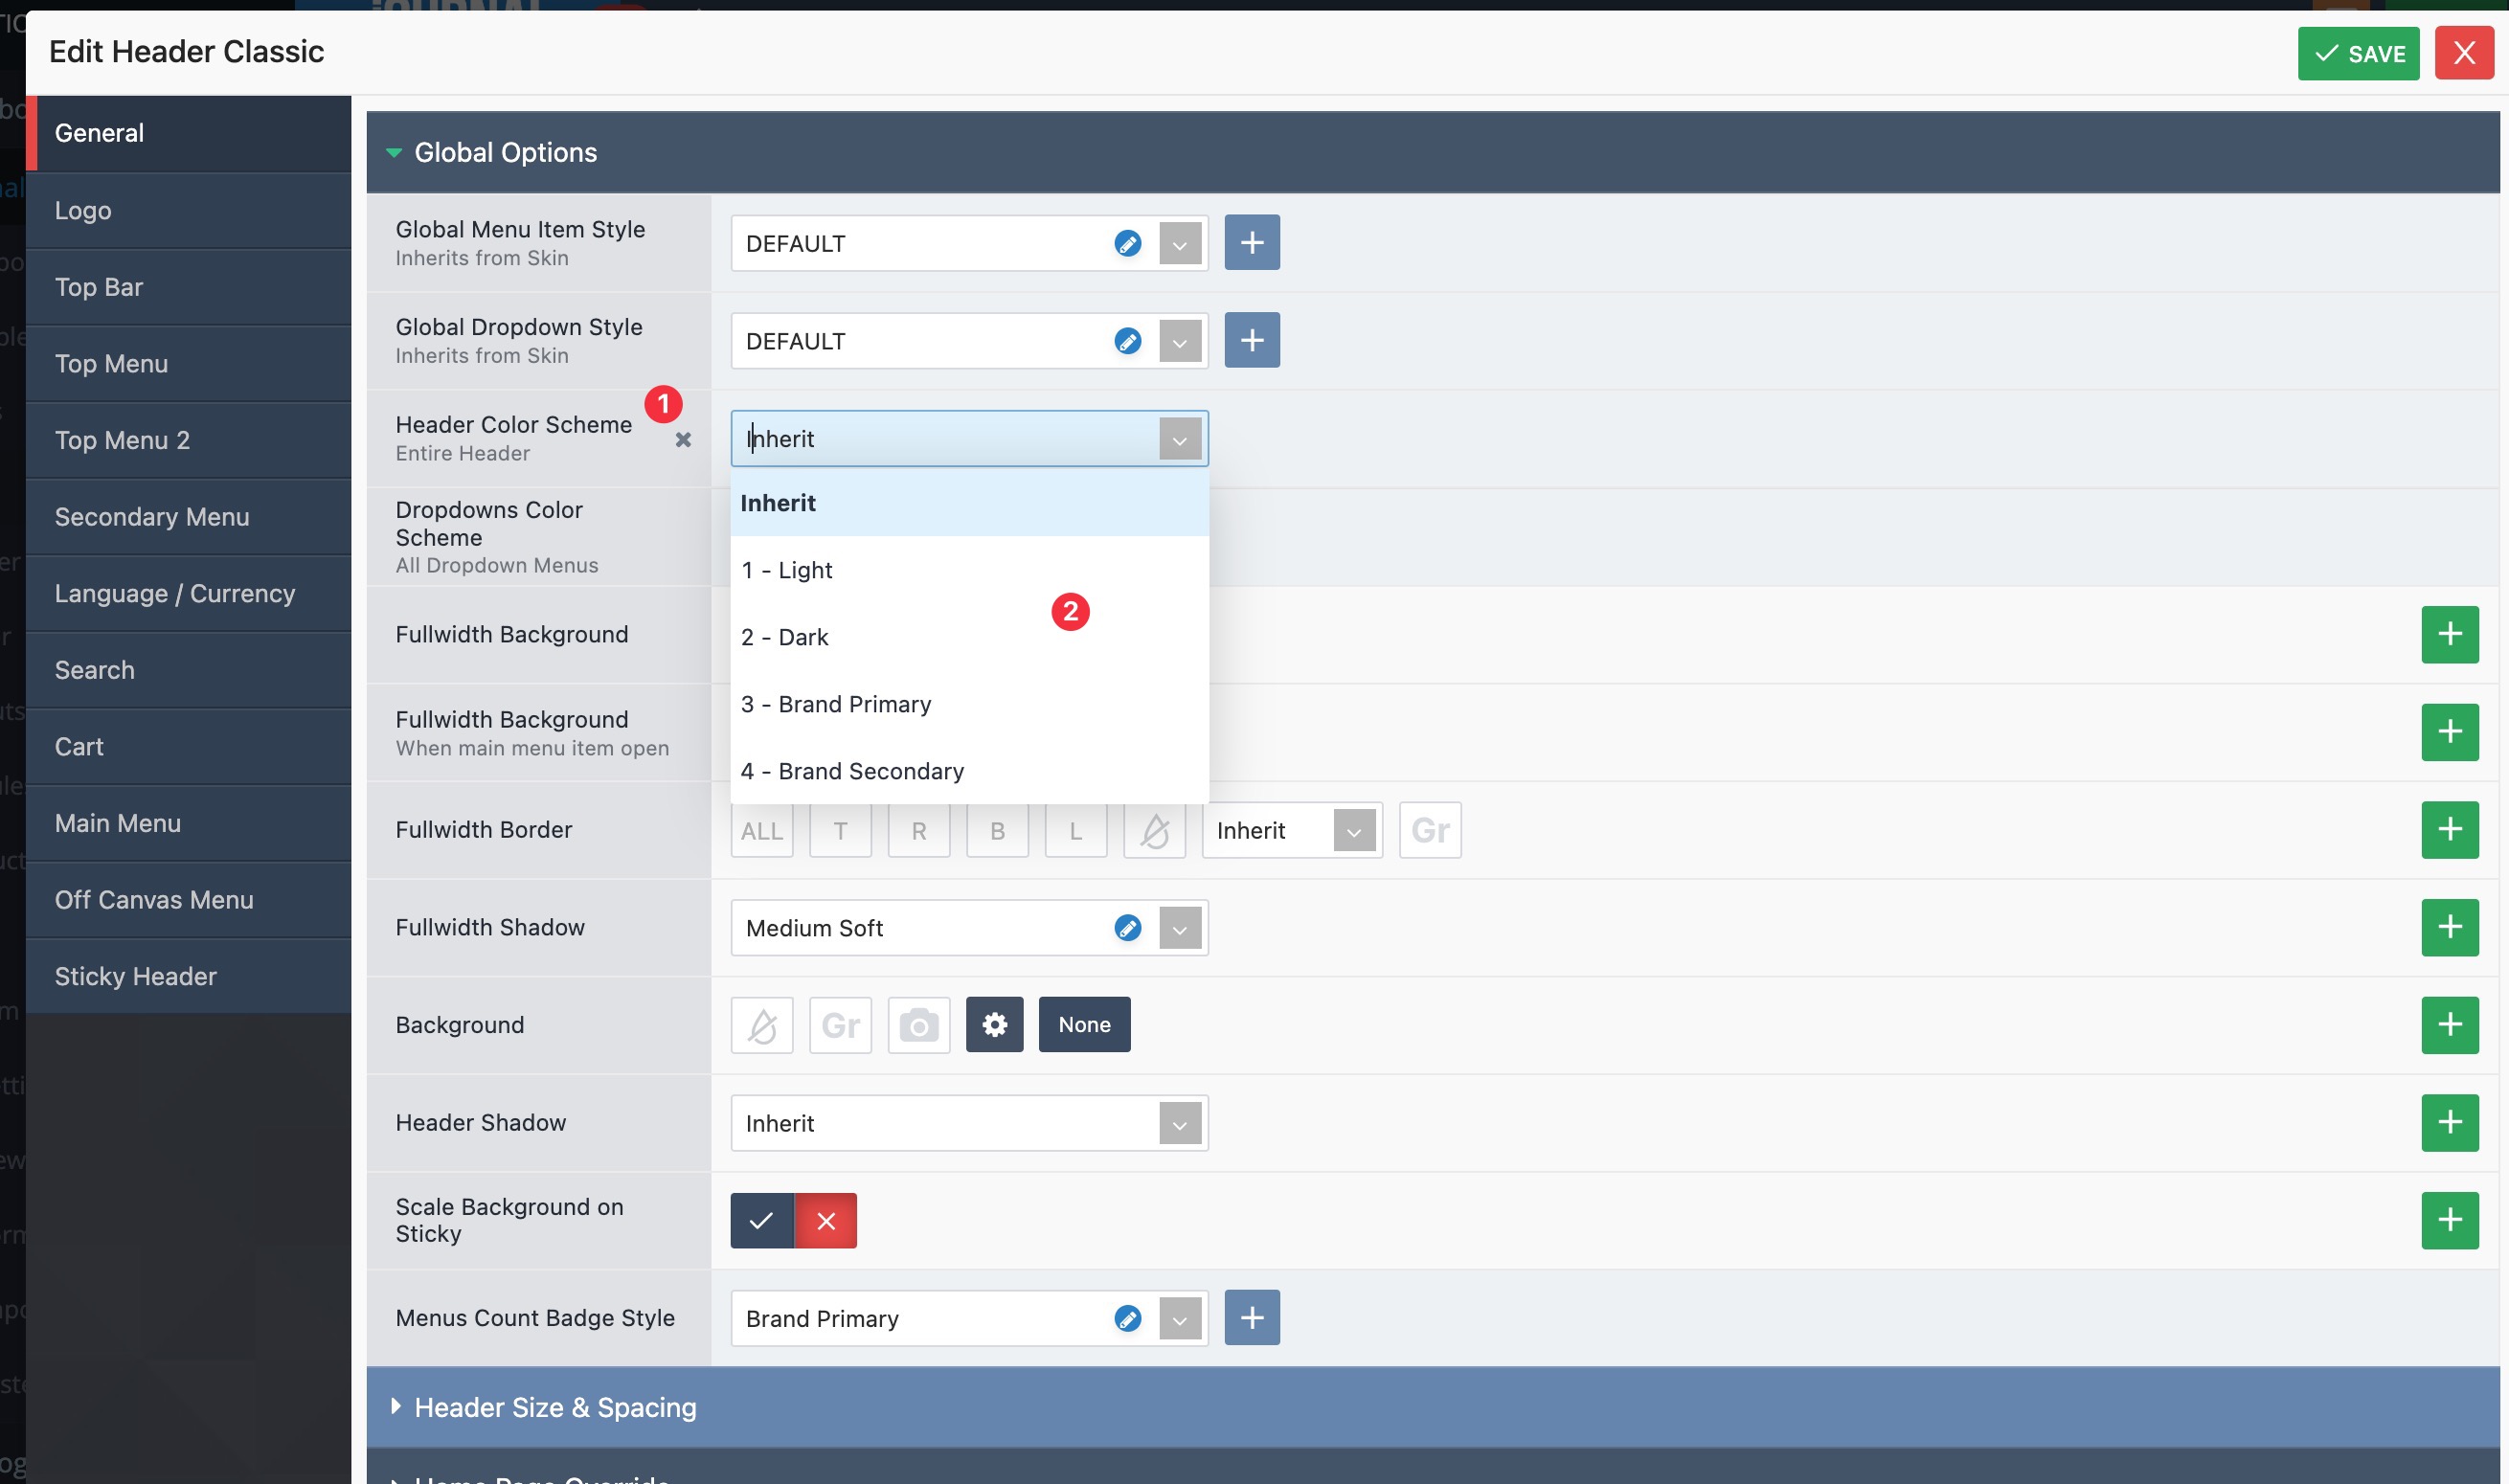The height and width of the screenshot is (1484, 2509).
Task: Open Fullwidth Border color picker
Action: (x=1154, y=830)
